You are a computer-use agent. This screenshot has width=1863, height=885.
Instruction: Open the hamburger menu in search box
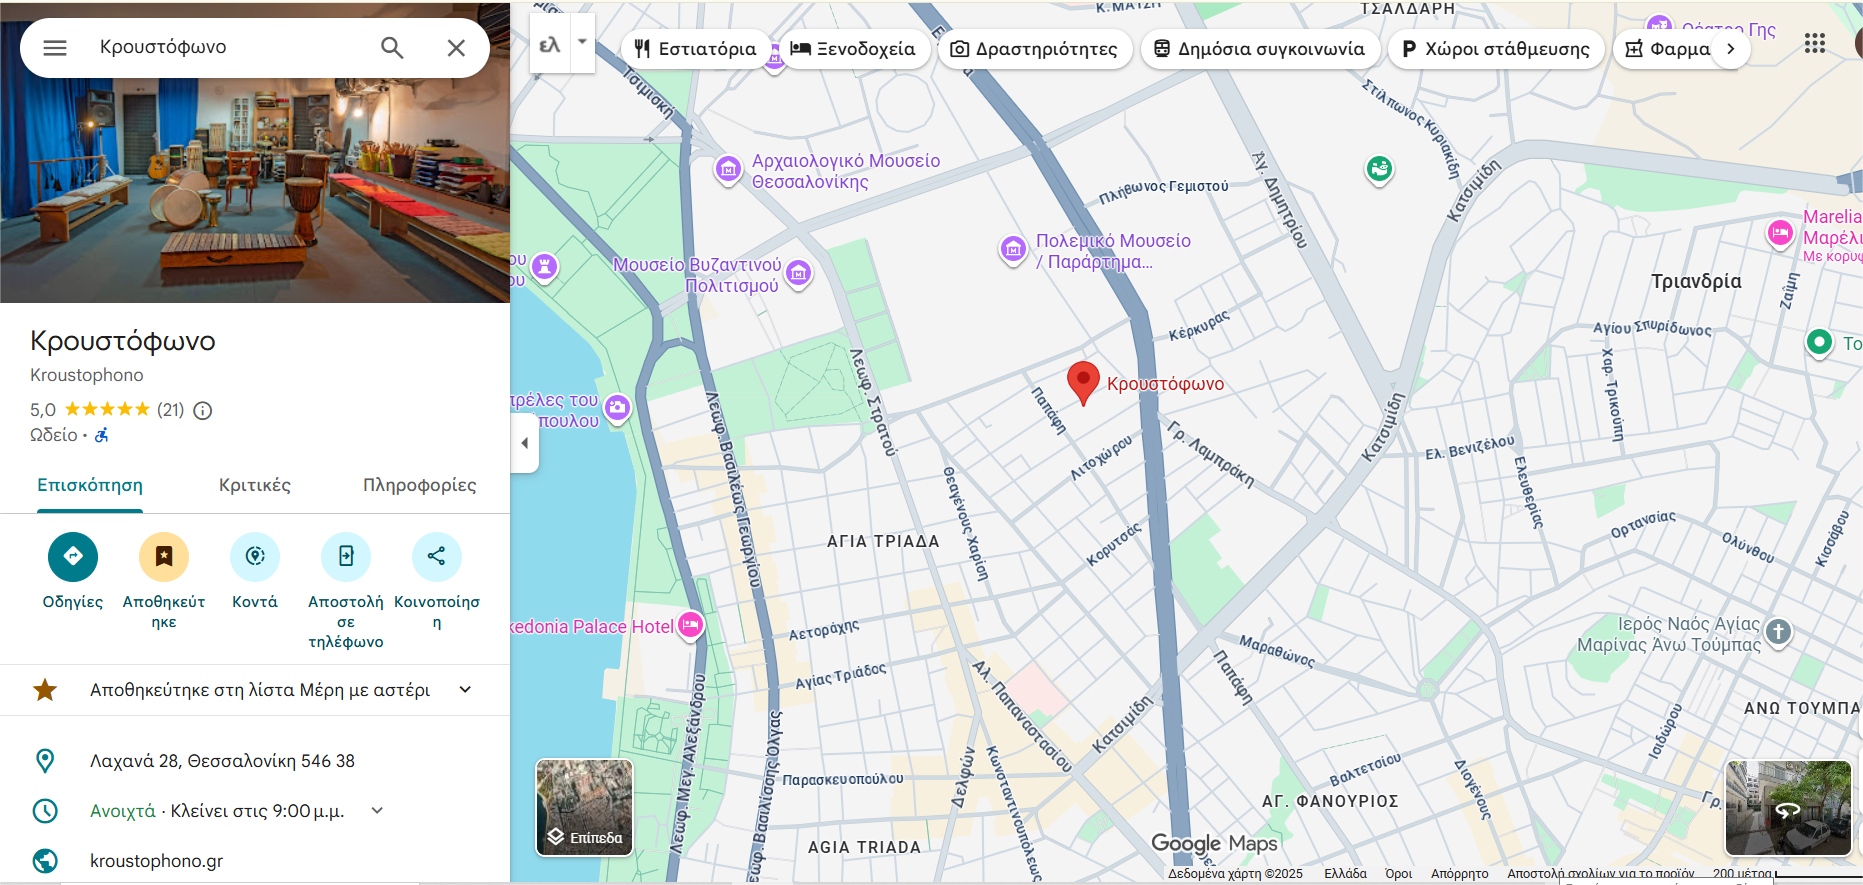coord(55,48)
